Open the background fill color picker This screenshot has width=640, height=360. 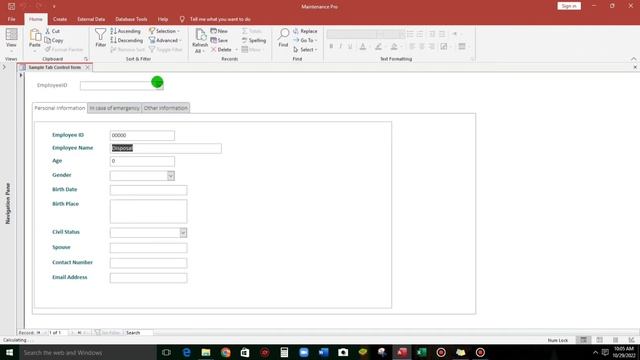pos(394,47)
